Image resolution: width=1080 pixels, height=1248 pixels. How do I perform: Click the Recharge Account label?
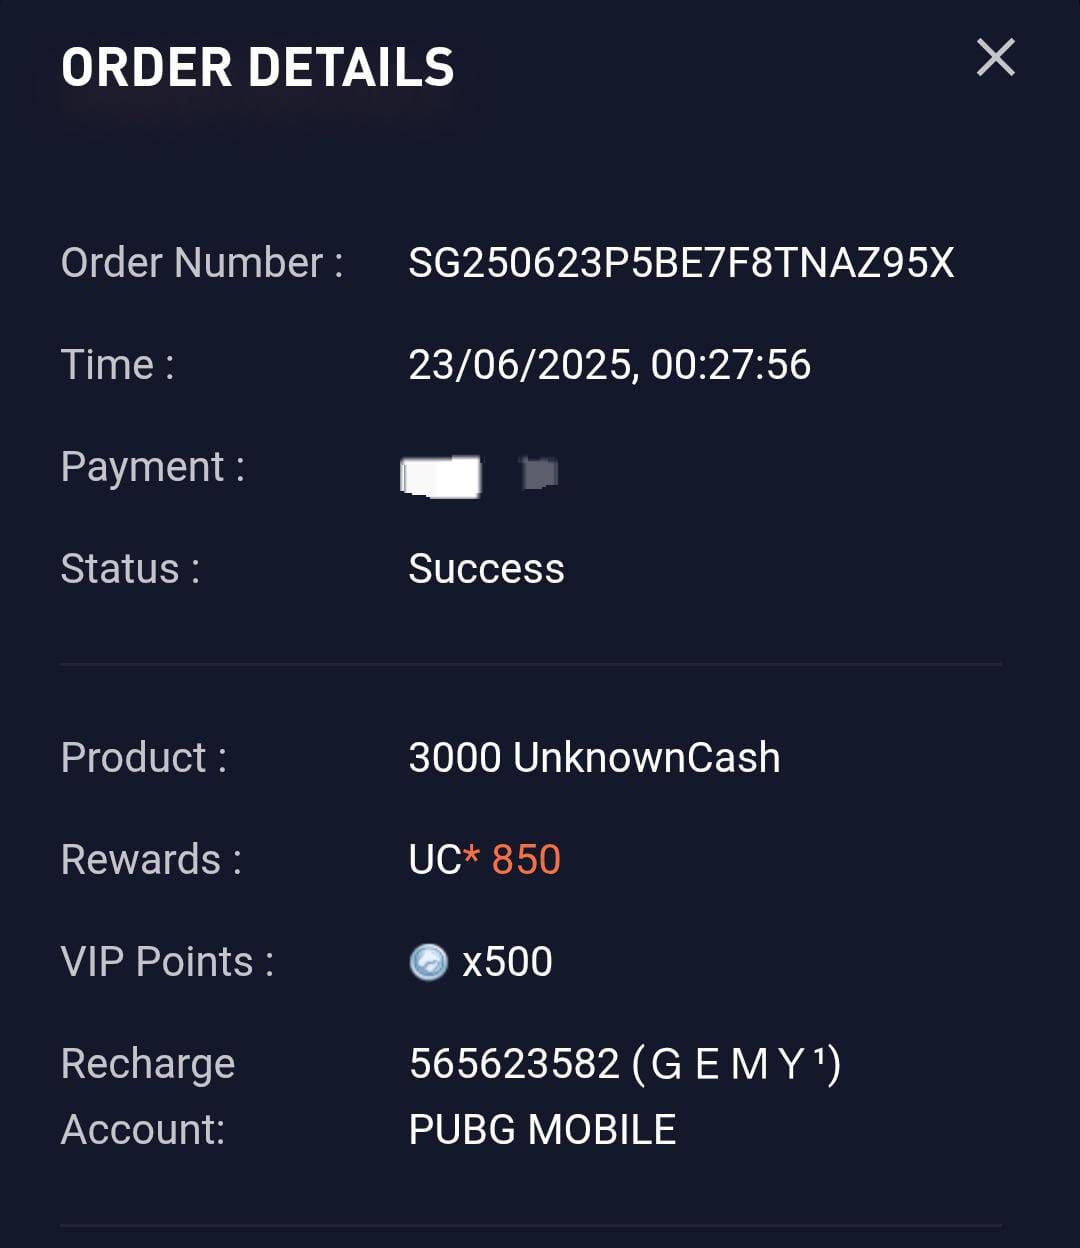pos(148,1096)
